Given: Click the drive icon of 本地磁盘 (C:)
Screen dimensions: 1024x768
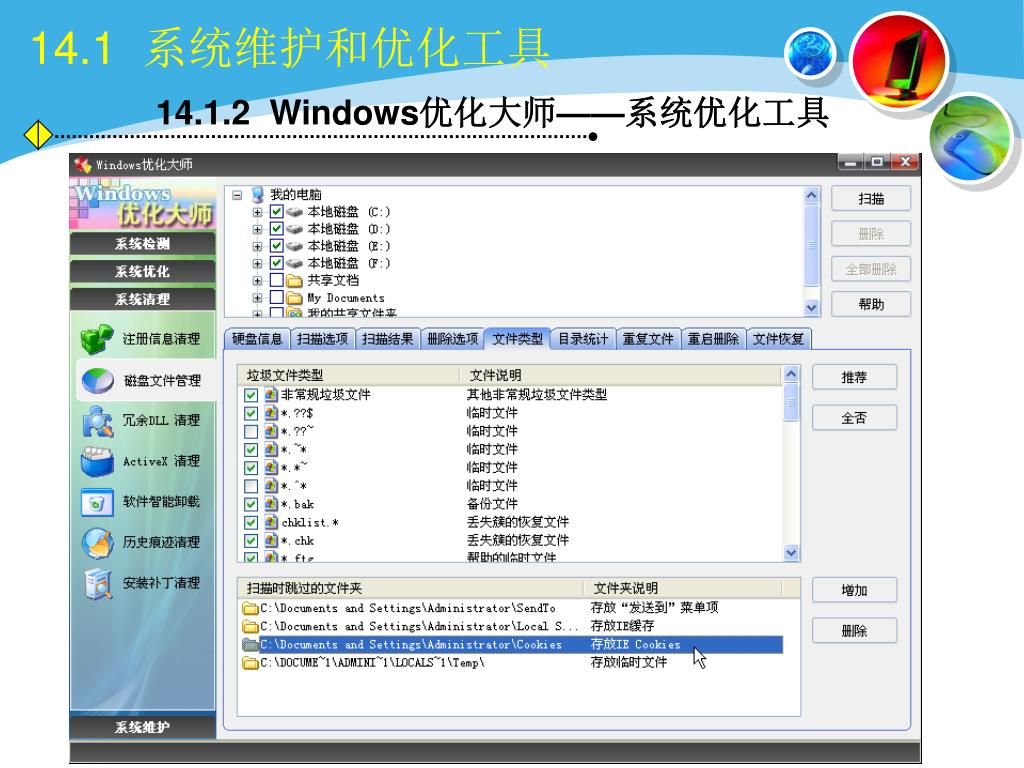Looking at the screenshot, I should [294, 212].
